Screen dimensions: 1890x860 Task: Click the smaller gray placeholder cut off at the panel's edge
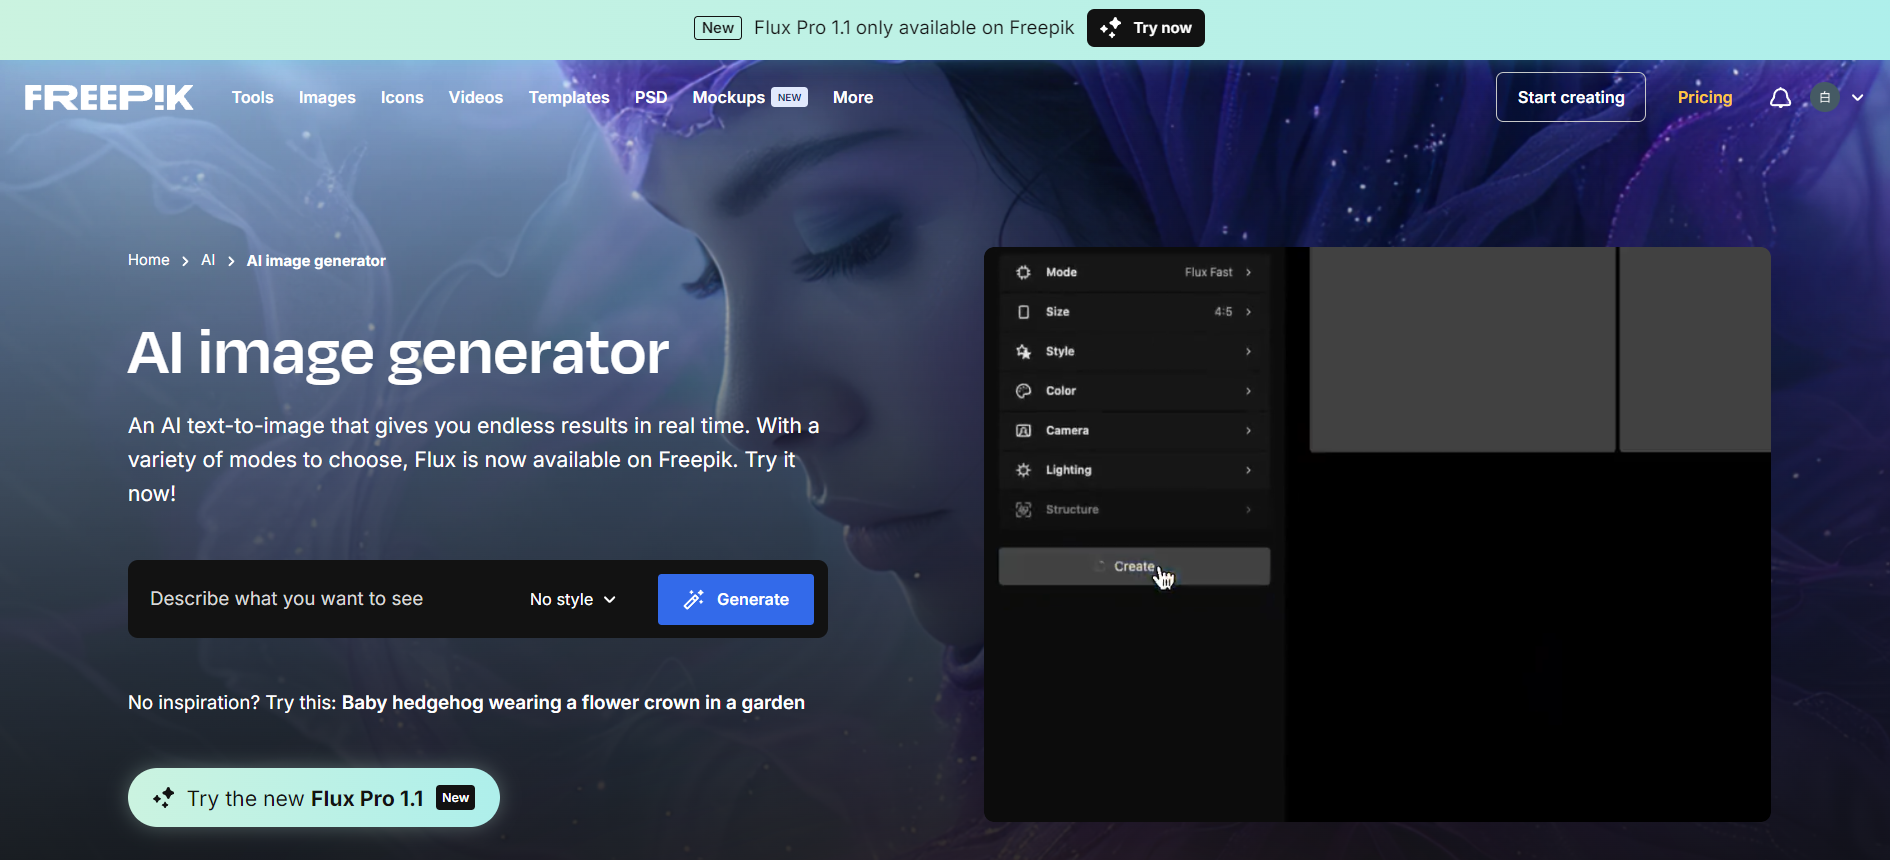pyautogui.click(x=1695, y=350)
